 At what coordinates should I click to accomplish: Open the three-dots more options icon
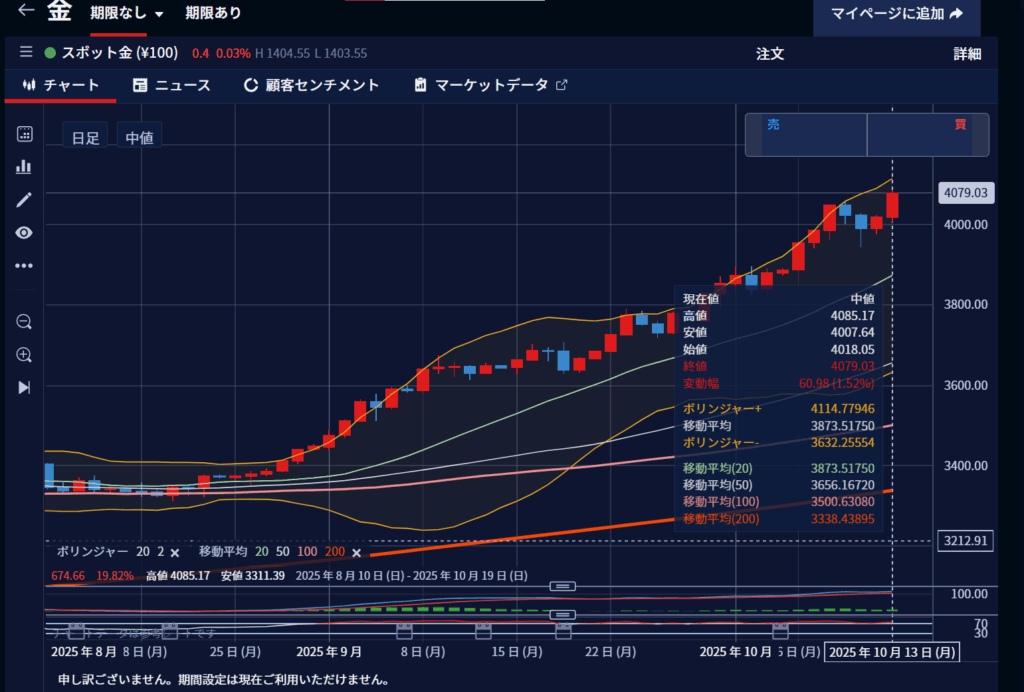click(24, 266)
